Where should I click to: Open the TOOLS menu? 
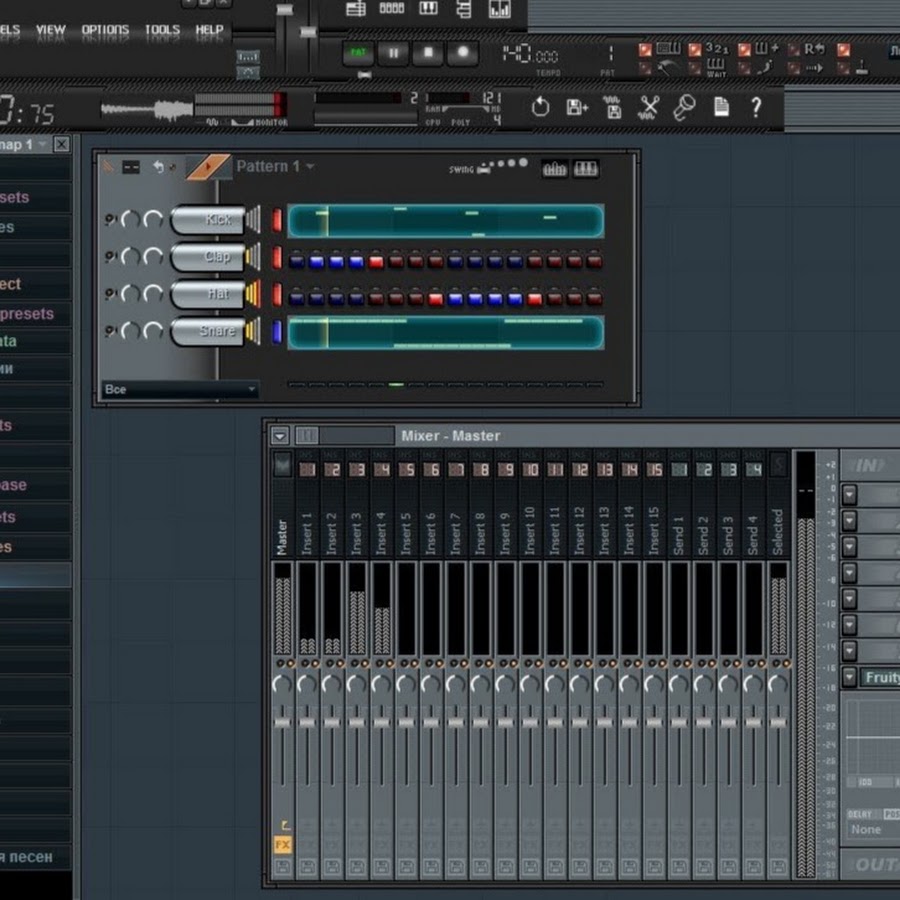tap(162, 30)
